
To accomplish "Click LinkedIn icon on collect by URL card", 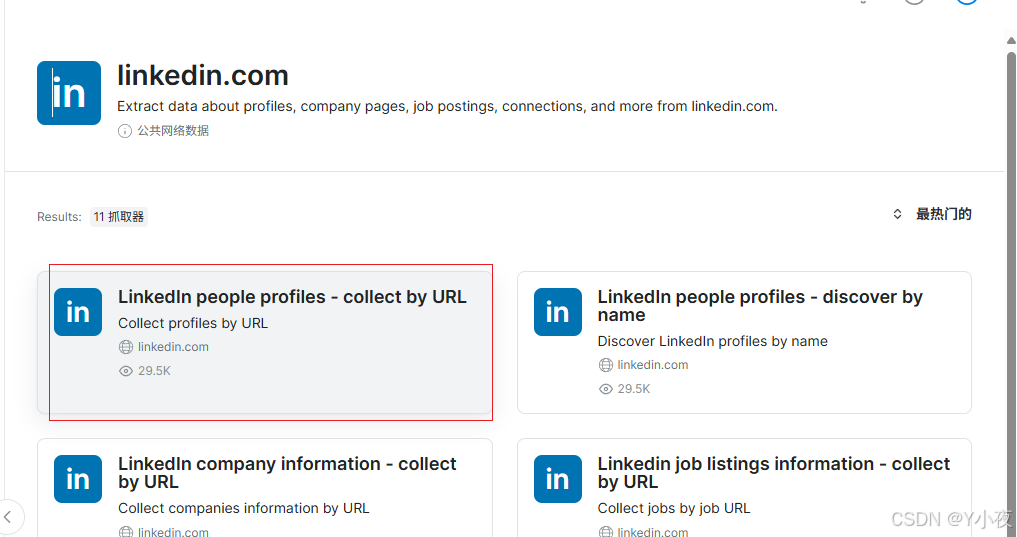I will [78, 312].
